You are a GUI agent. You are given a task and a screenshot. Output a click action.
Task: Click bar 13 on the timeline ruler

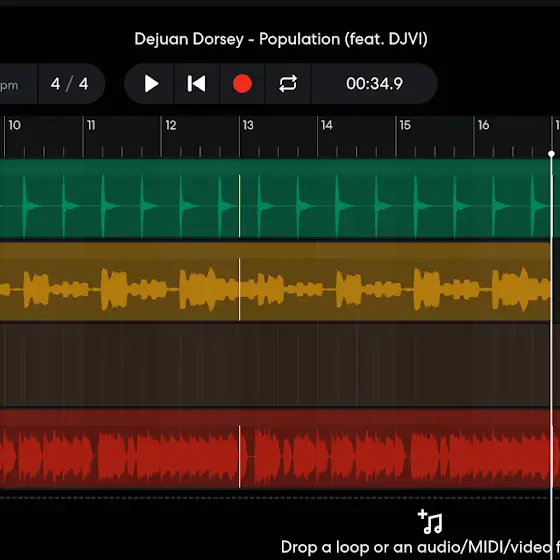[248, 125]
